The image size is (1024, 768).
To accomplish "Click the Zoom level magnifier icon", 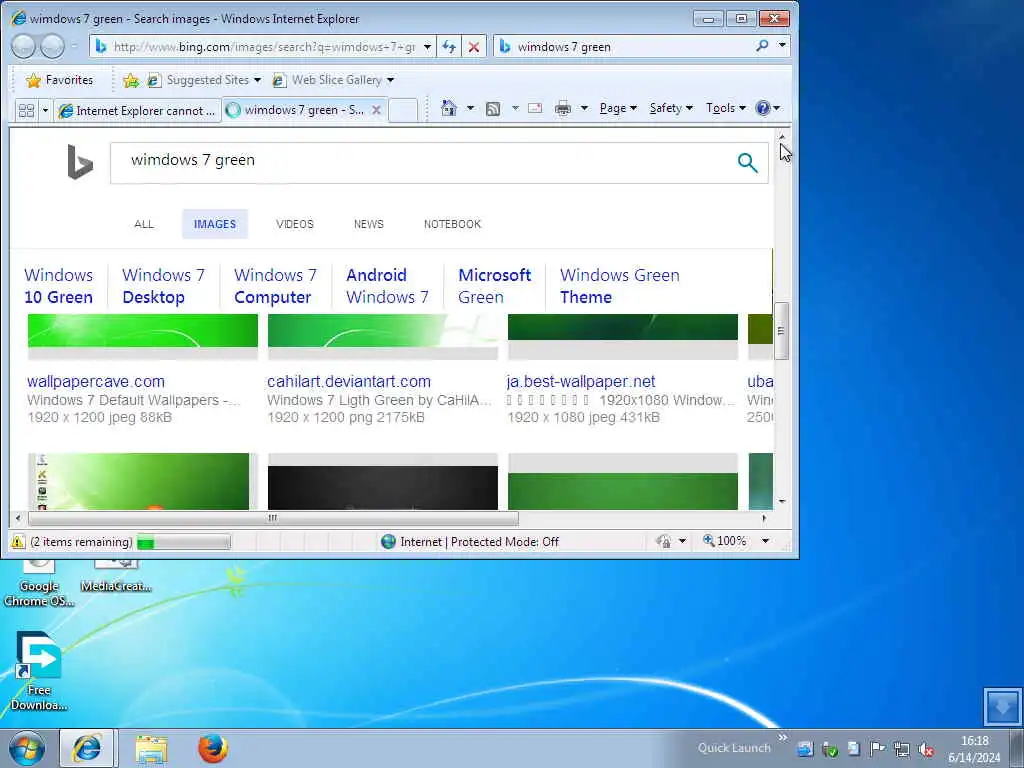I will 708,540.
